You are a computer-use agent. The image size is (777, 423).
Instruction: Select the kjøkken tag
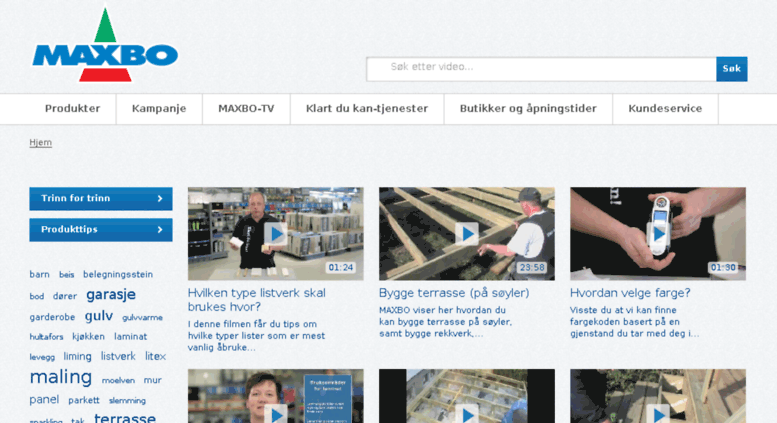(88, 336)
